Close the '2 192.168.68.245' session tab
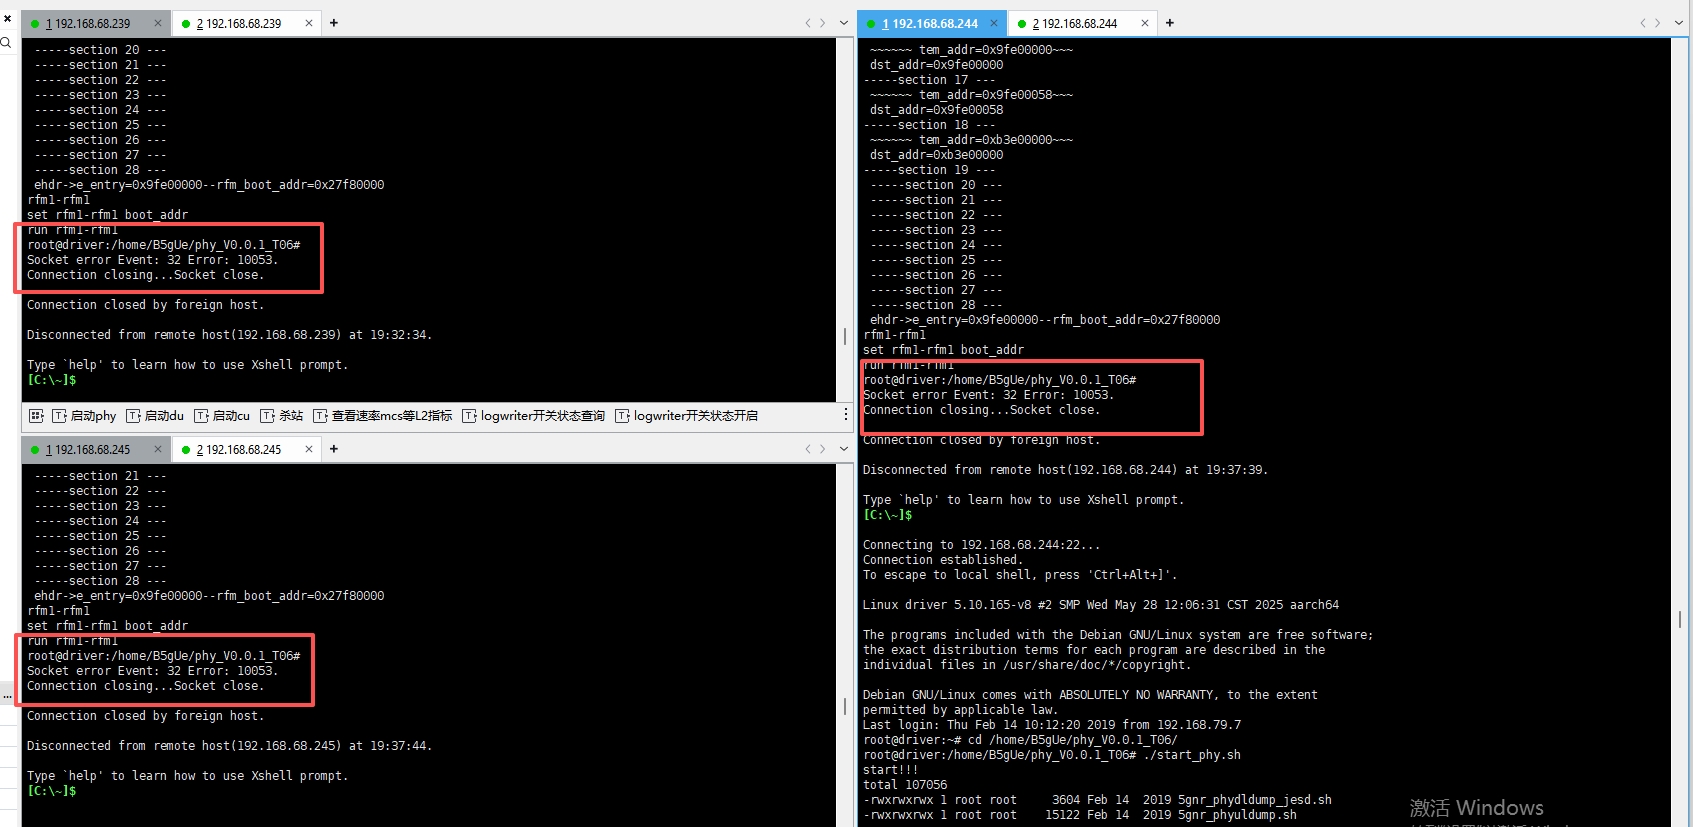The image size is (1693, 827). 309,449
